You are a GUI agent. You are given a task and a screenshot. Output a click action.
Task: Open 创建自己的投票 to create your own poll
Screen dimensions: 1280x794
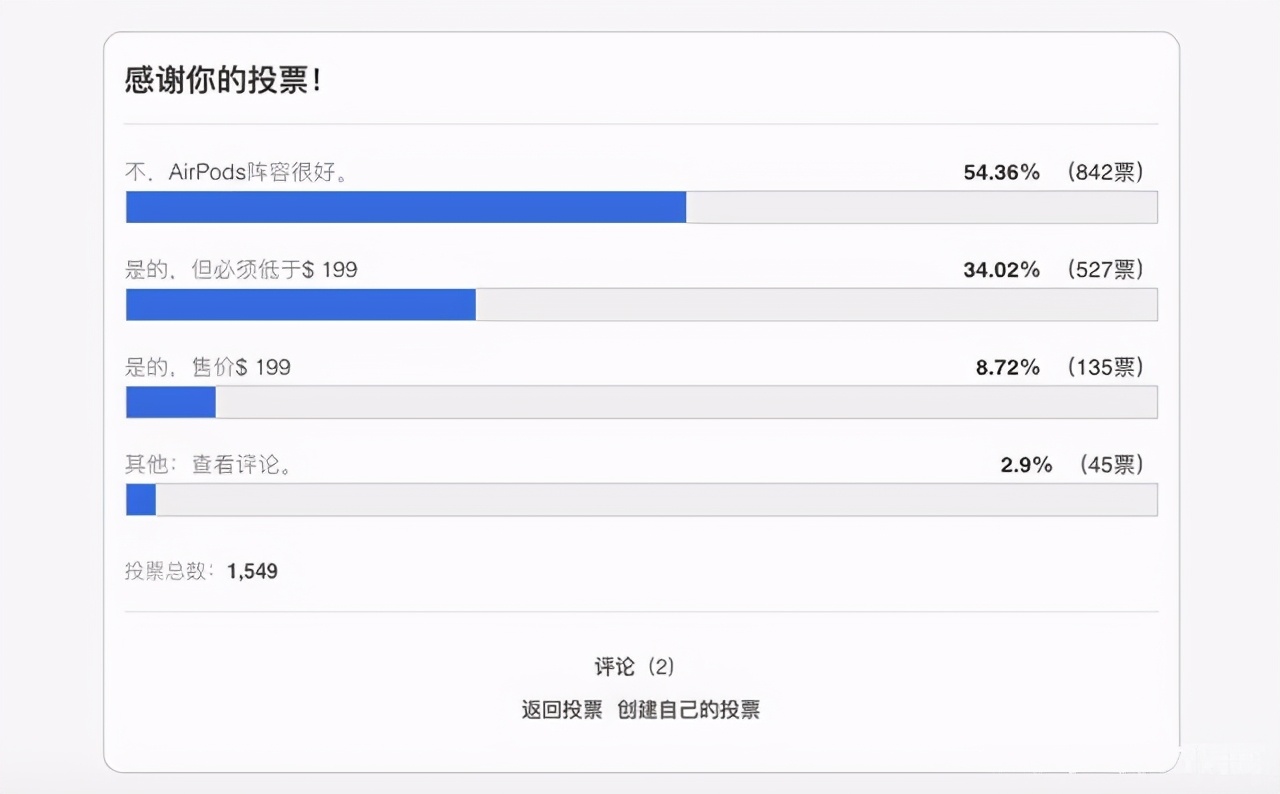pyautogui.click(x=692, y=709)
